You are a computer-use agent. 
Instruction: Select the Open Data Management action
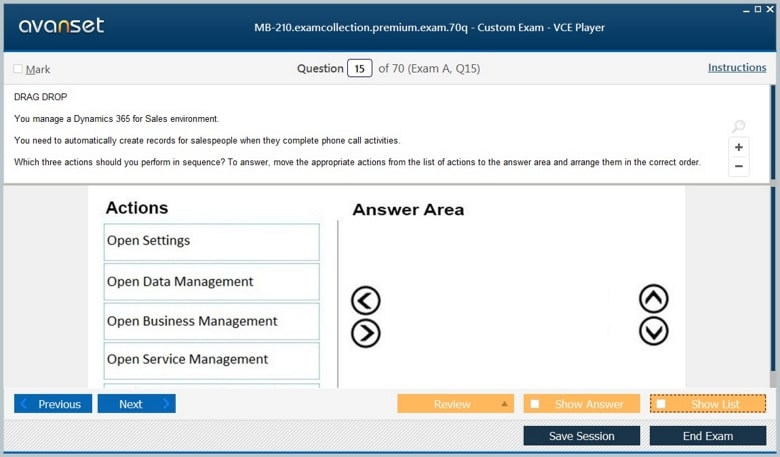point(211,282)
